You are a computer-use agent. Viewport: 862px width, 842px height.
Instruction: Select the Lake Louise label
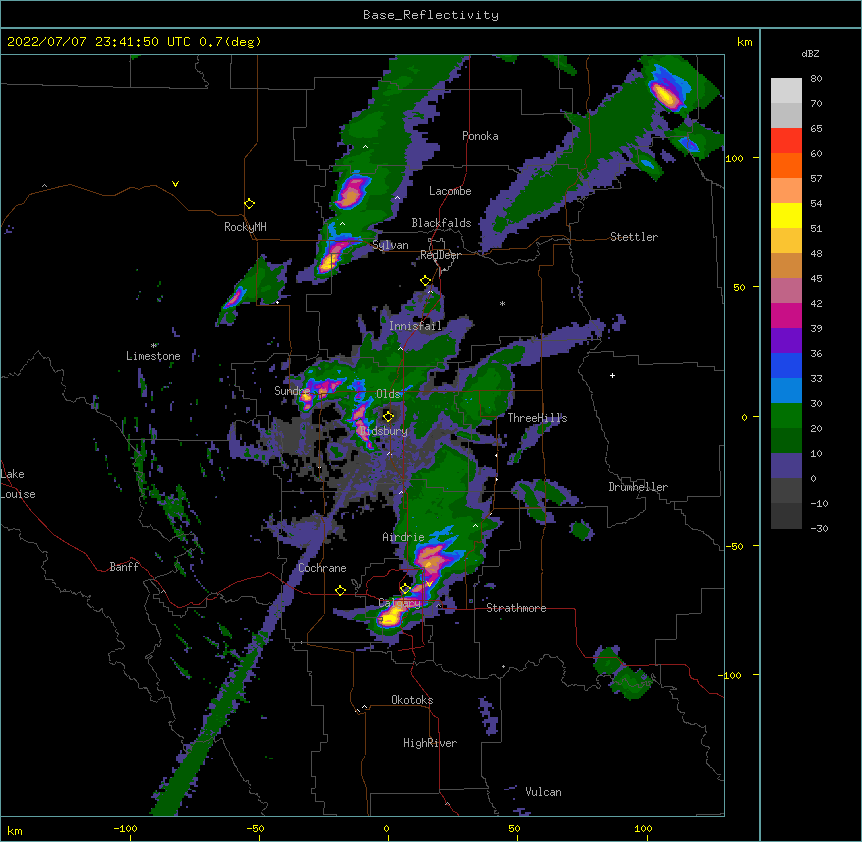pos(18,484)
